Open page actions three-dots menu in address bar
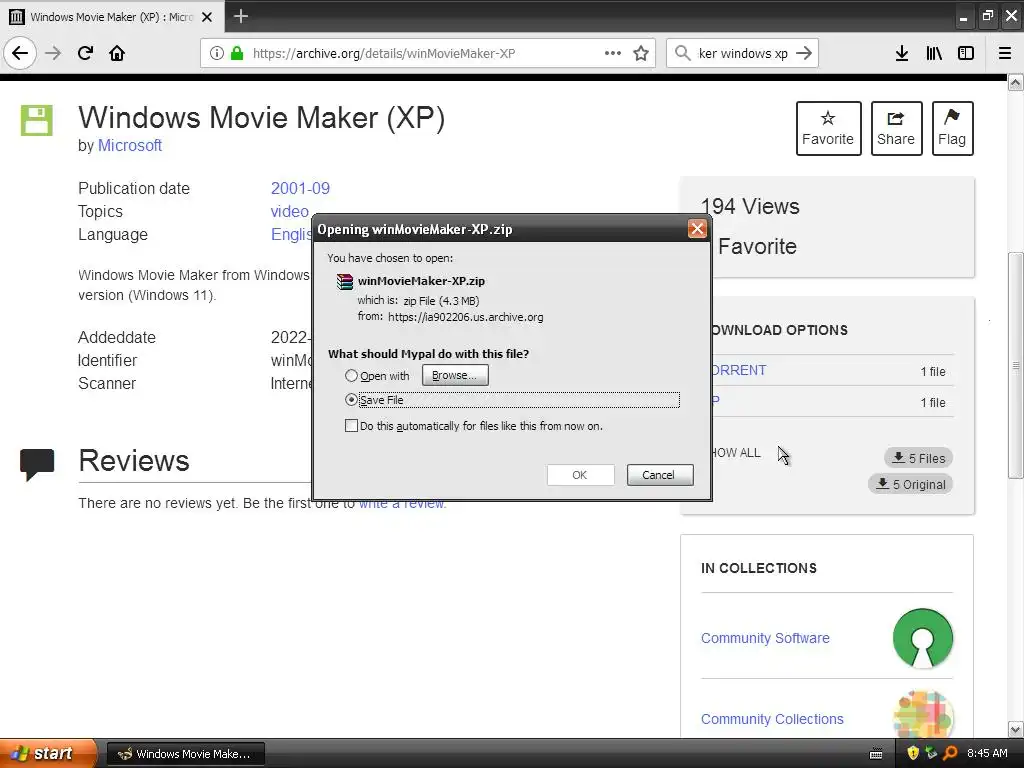Screen dimensions: 1024x768 pos(613,53)
